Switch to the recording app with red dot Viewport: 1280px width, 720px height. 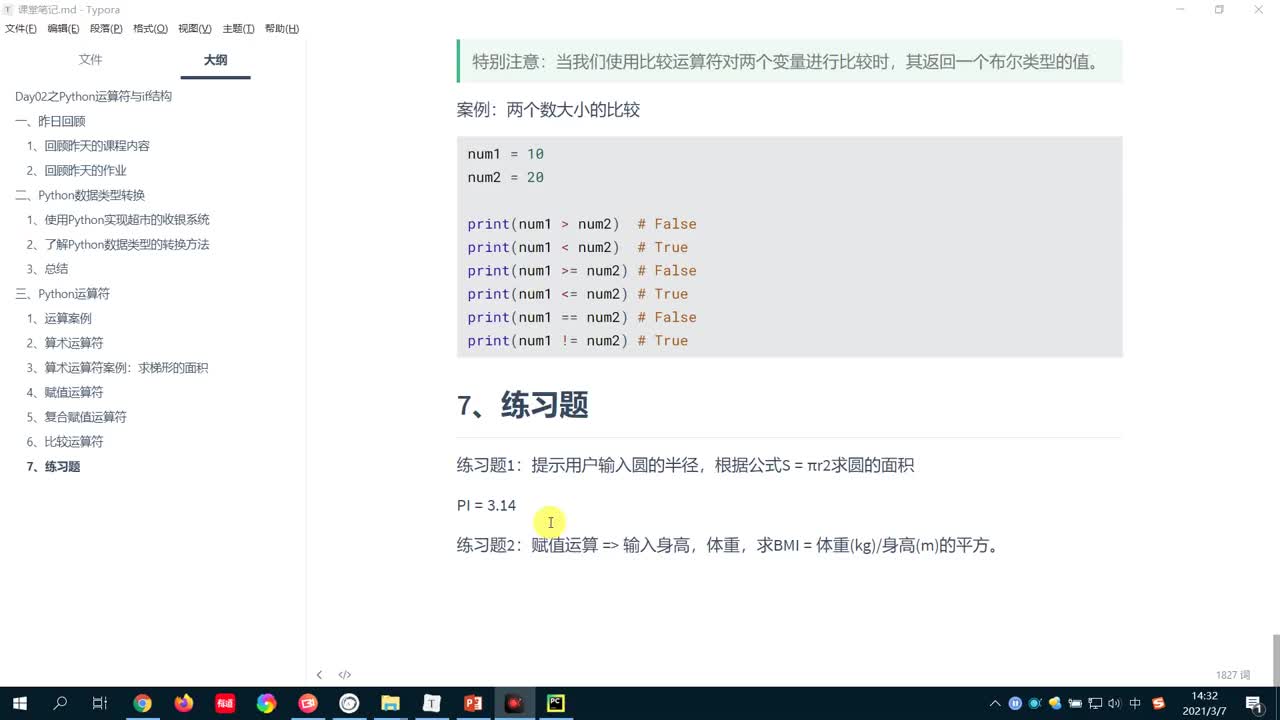514,703
